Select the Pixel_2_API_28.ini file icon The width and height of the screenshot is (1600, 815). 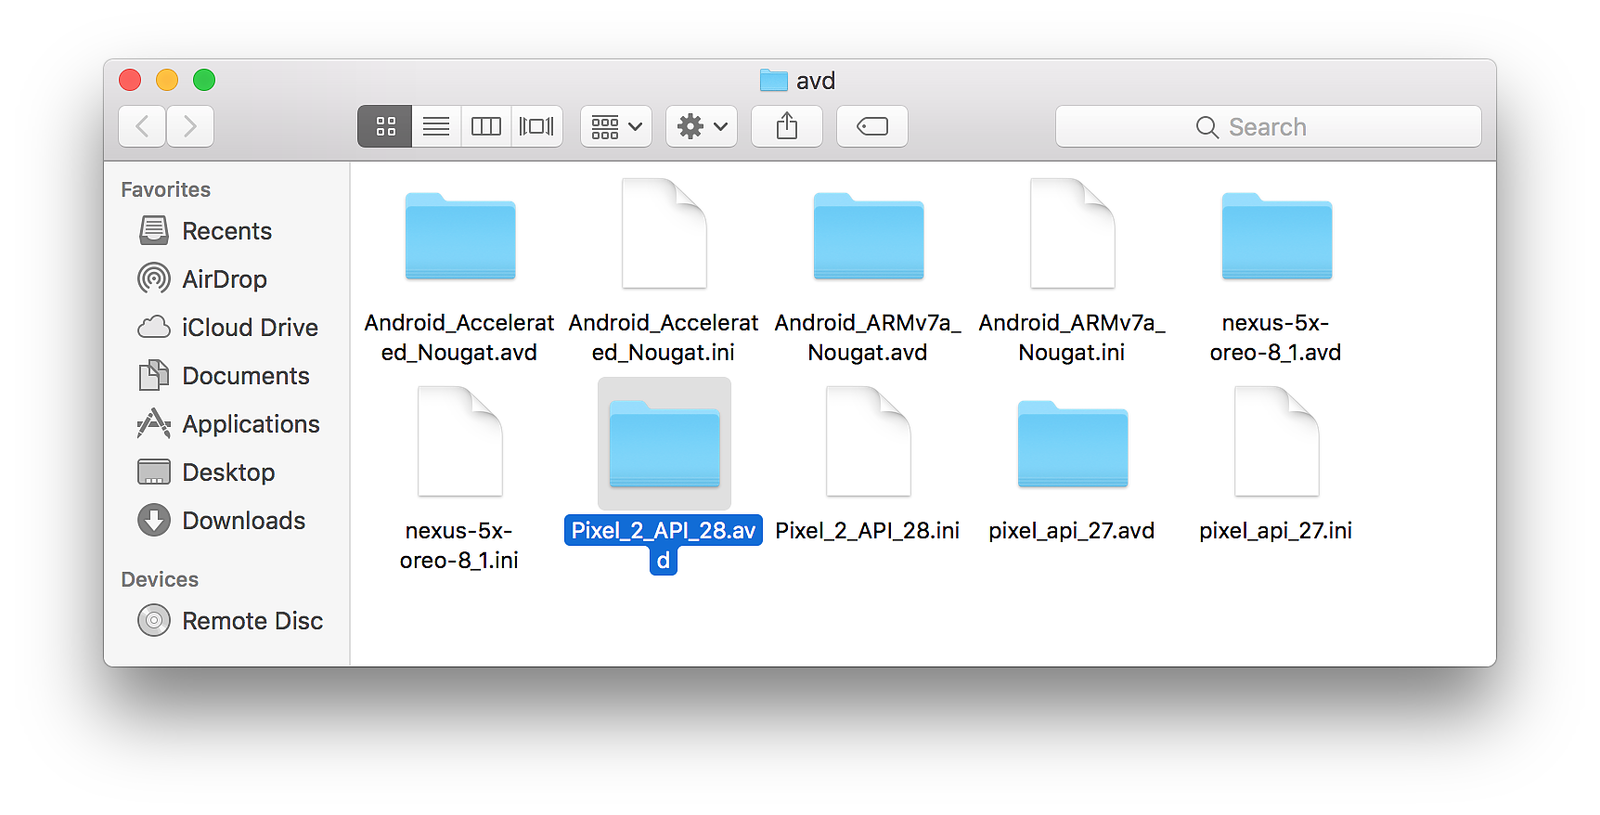click(x=868, y=441)
